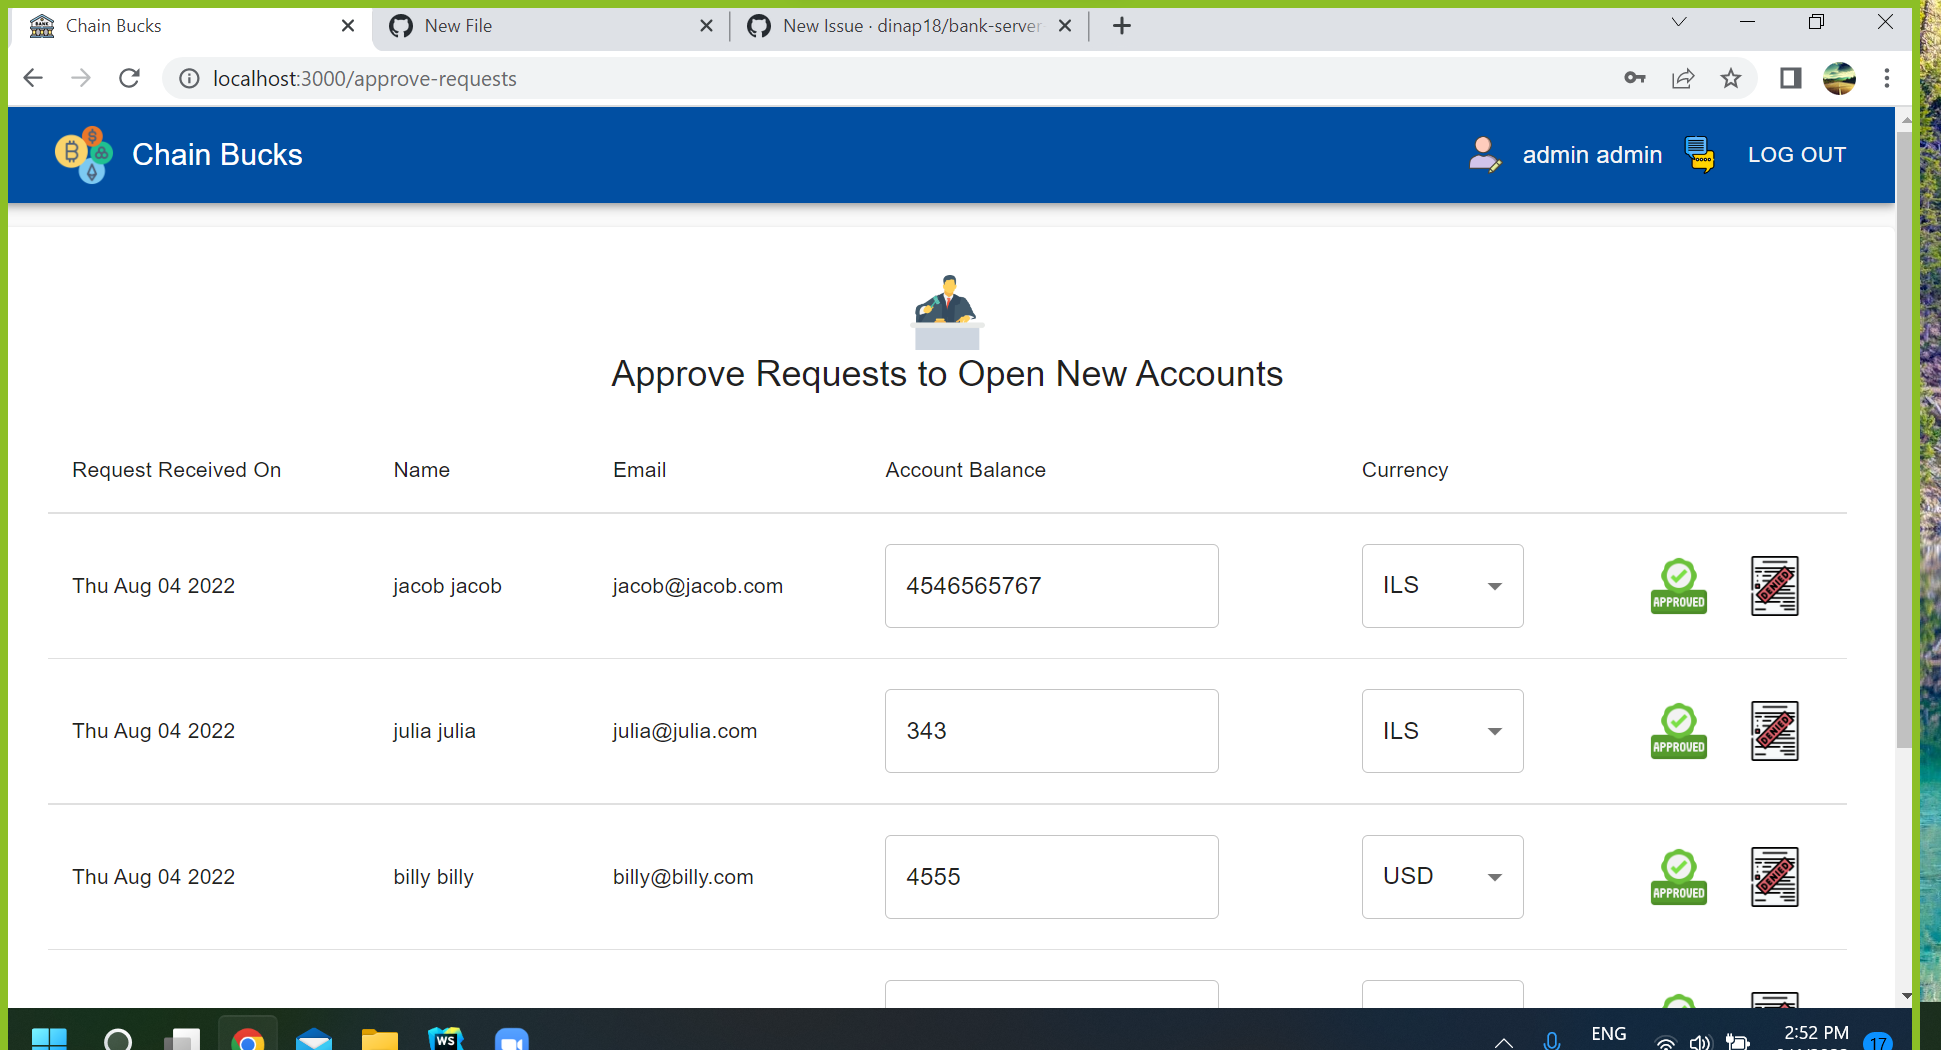Open the chat messages icon in header
This screenshot has height=1050, width=1941.
[1700, 154]
